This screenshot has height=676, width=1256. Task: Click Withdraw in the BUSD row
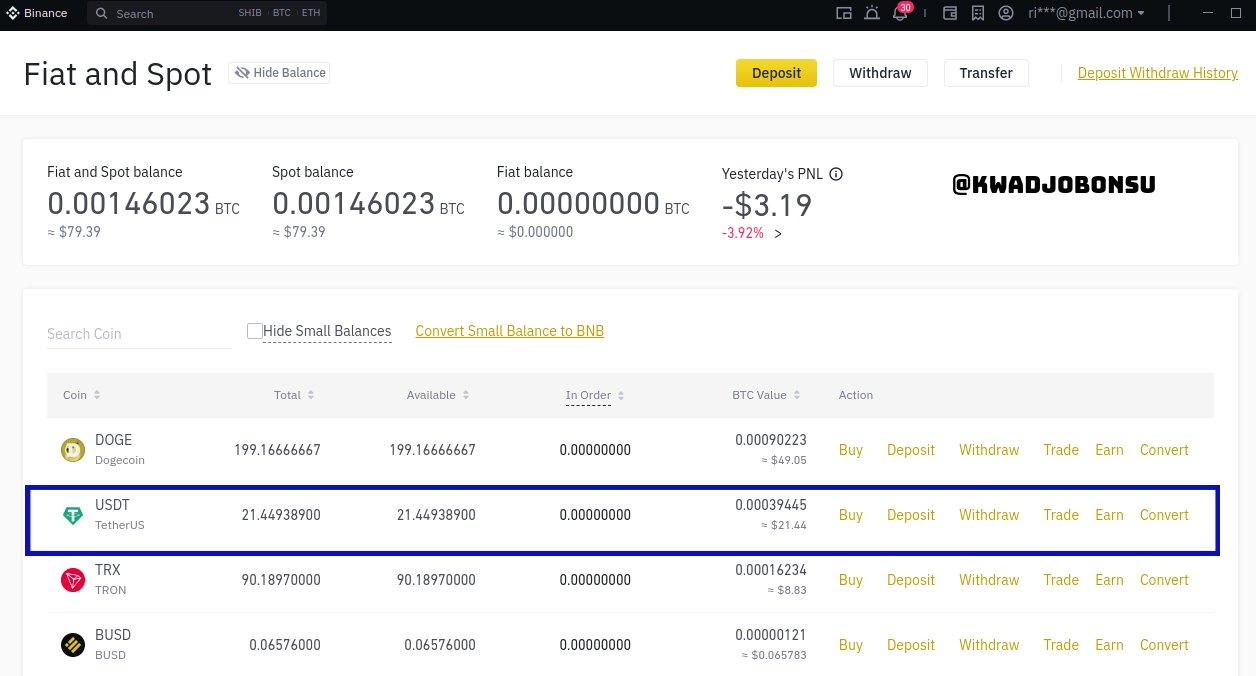click(x=989, y=645)
